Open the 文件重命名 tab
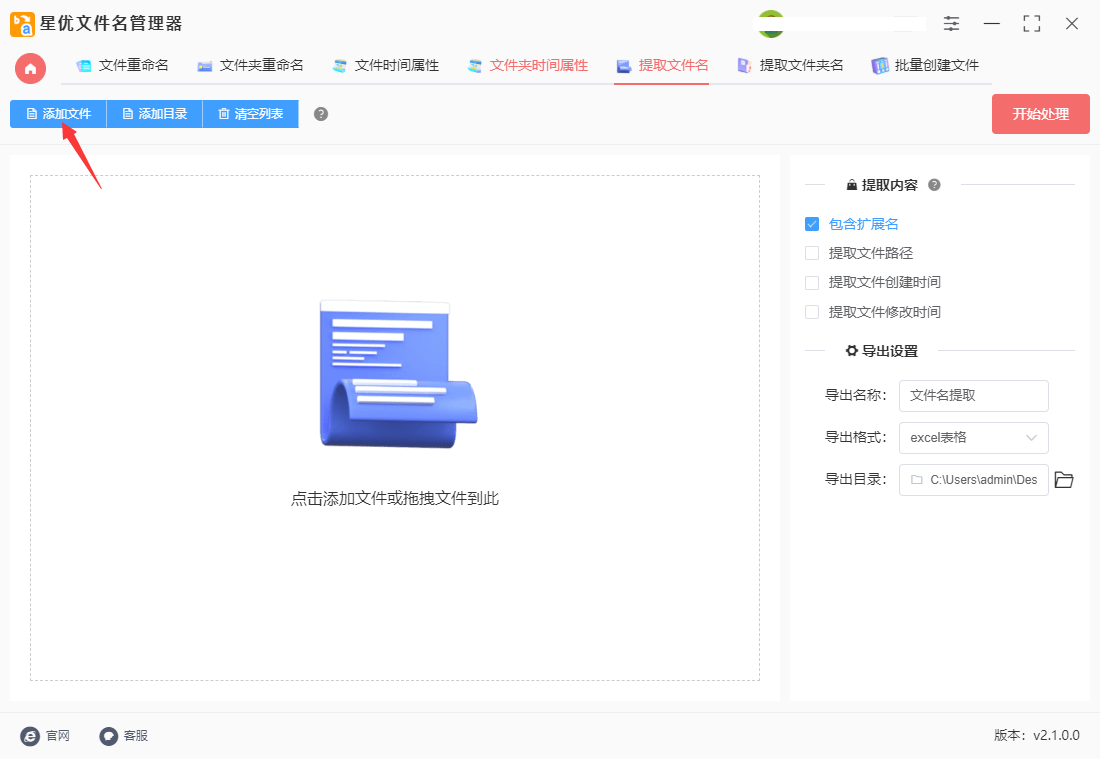This screenshot has height=760, width=1100. click(123, 66)
